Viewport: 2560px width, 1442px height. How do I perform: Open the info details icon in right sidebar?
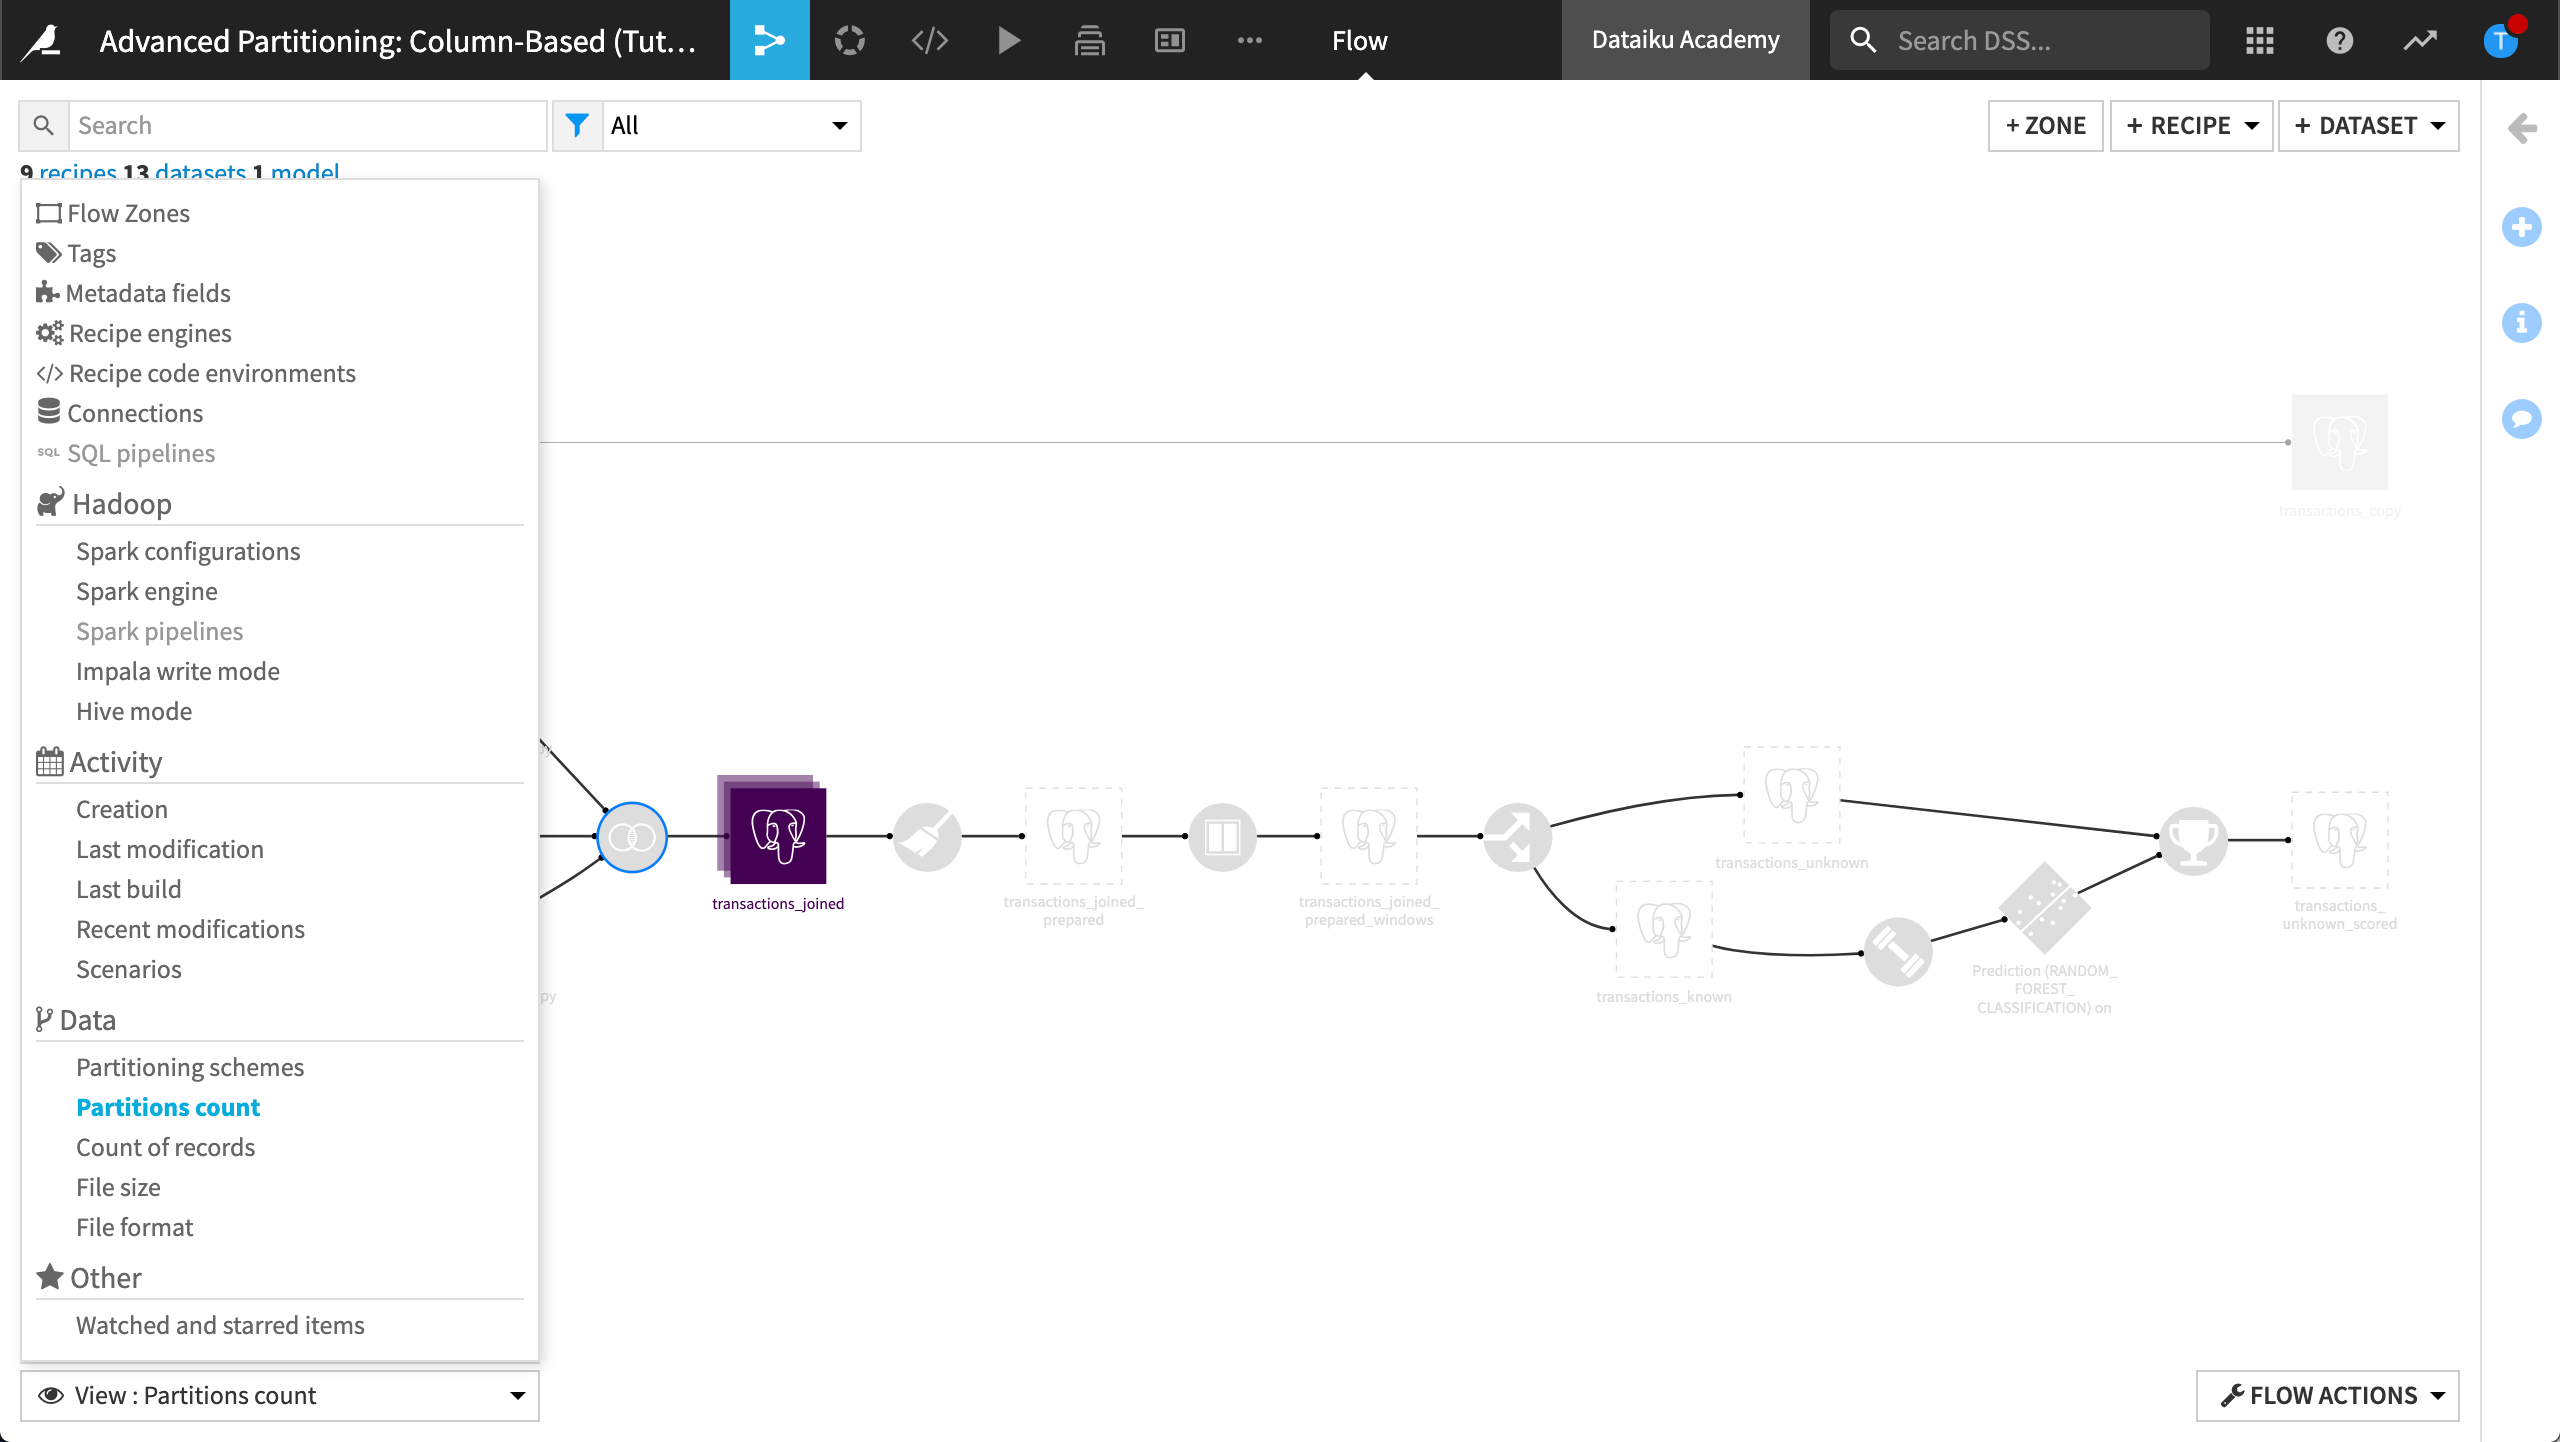coord(2522,323)
